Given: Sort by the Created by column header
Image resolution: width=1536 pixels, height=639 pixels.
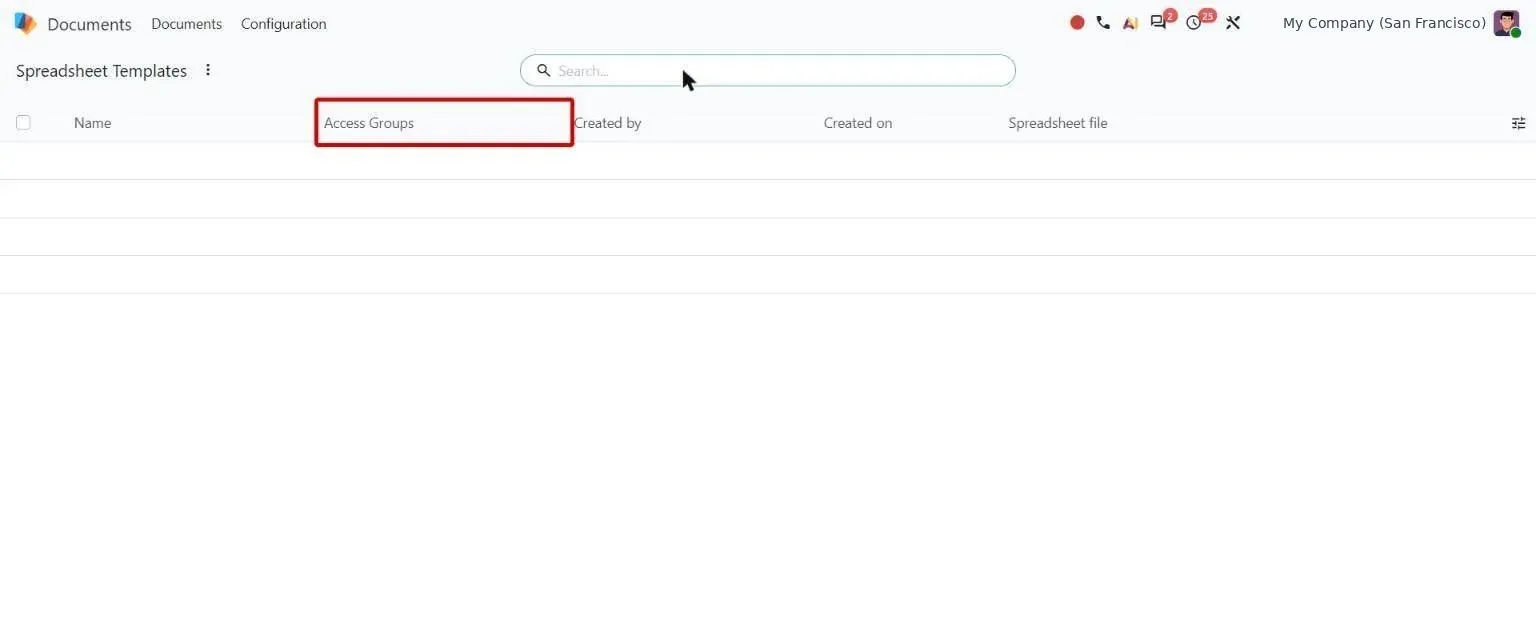Looking at the screenshot, I should pos(607,123).
